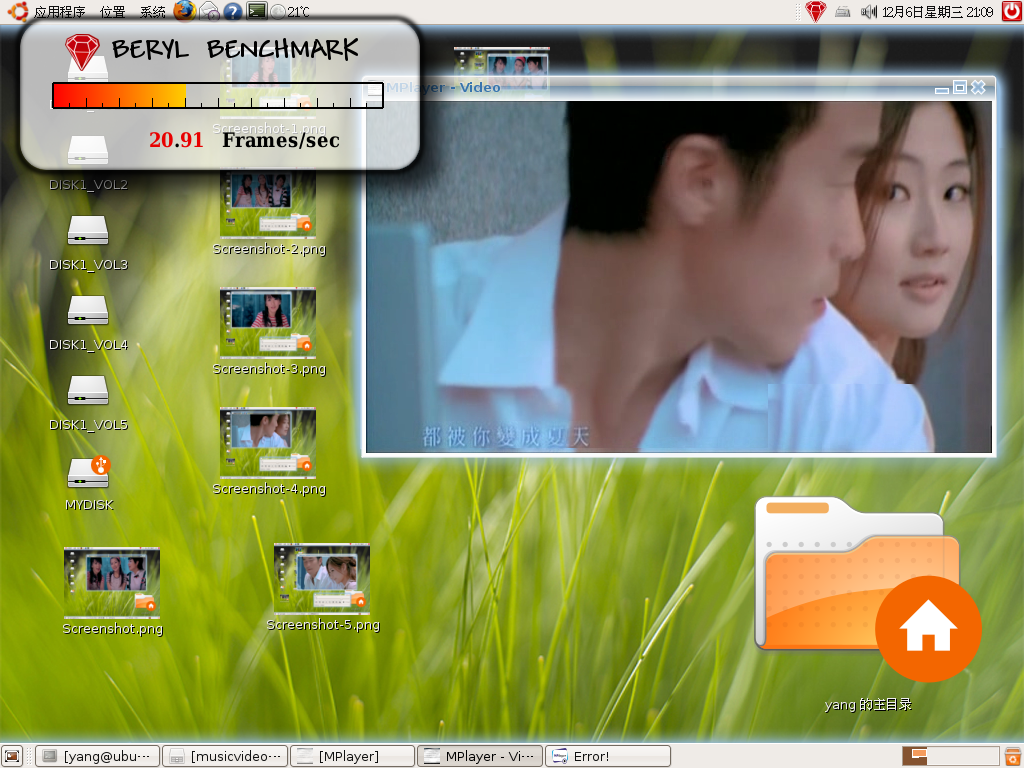Click the MPlayer video display area

(679, 276)
